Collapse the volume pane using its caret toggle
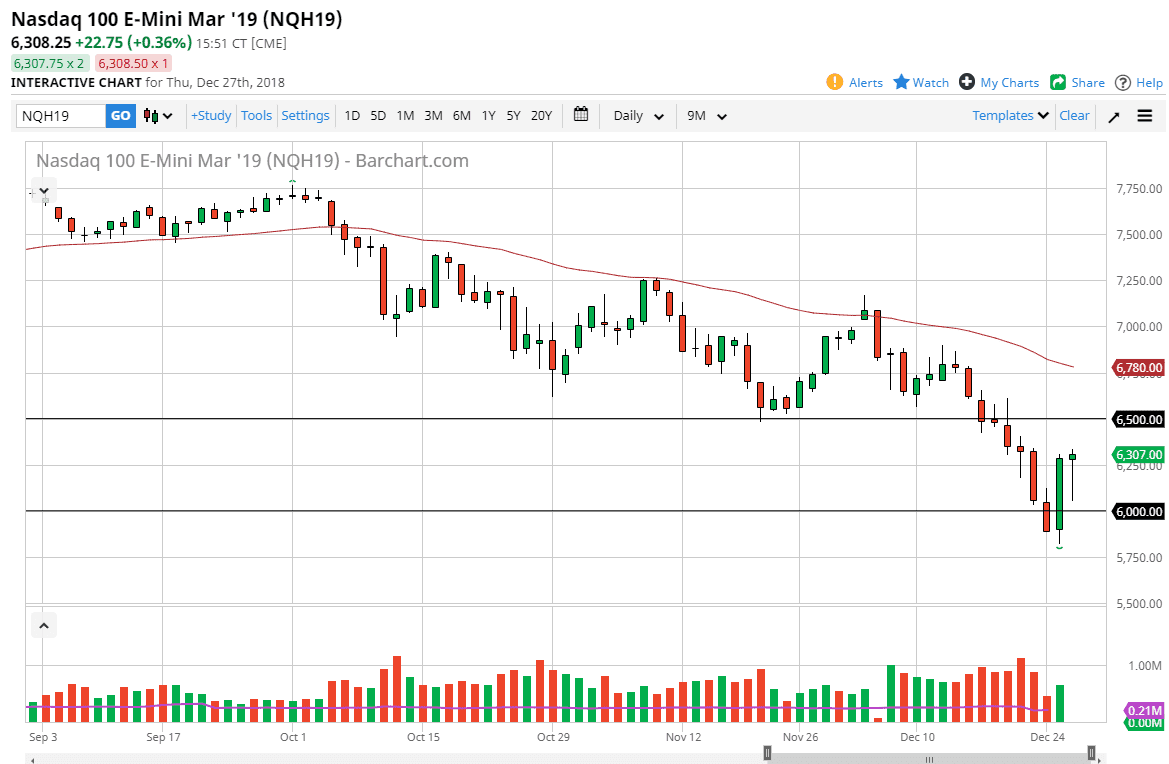The width and height of the screenshot is (1169, 764). pos(43,624)
